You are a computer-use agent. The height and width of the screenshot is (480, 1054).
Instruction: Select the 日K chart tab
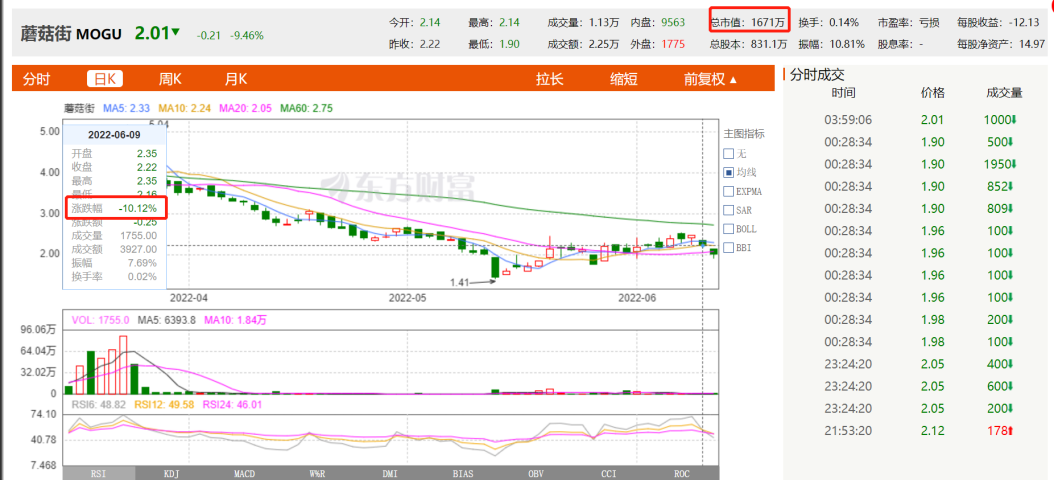coord(105,79)
